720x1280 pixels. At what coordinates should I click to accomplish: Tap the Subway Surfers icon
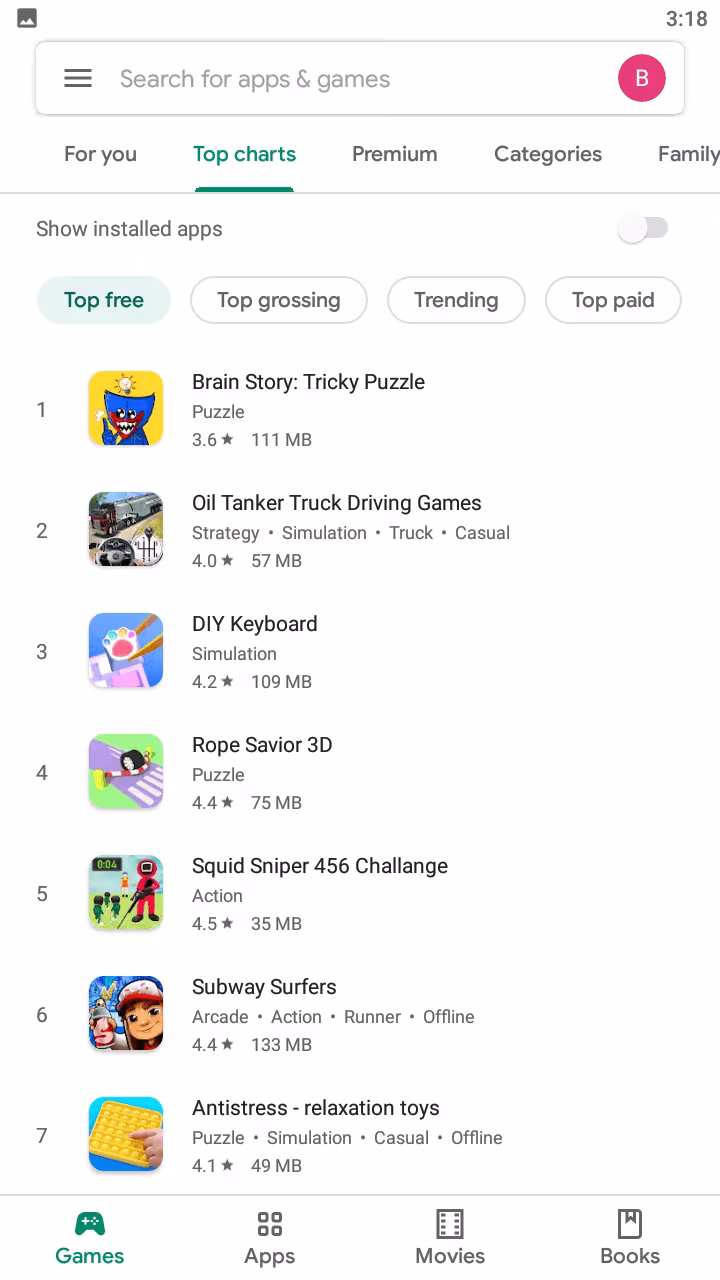point(126,1014)
